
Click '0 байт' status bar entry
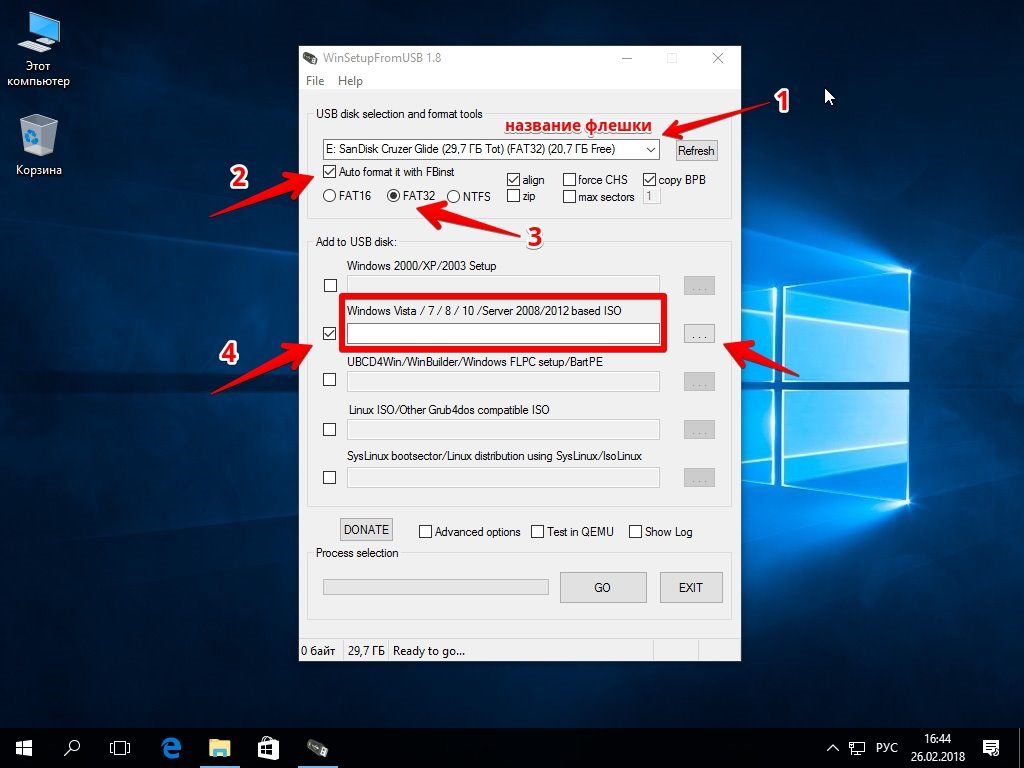pyautogui.click(x=318, y=651)
